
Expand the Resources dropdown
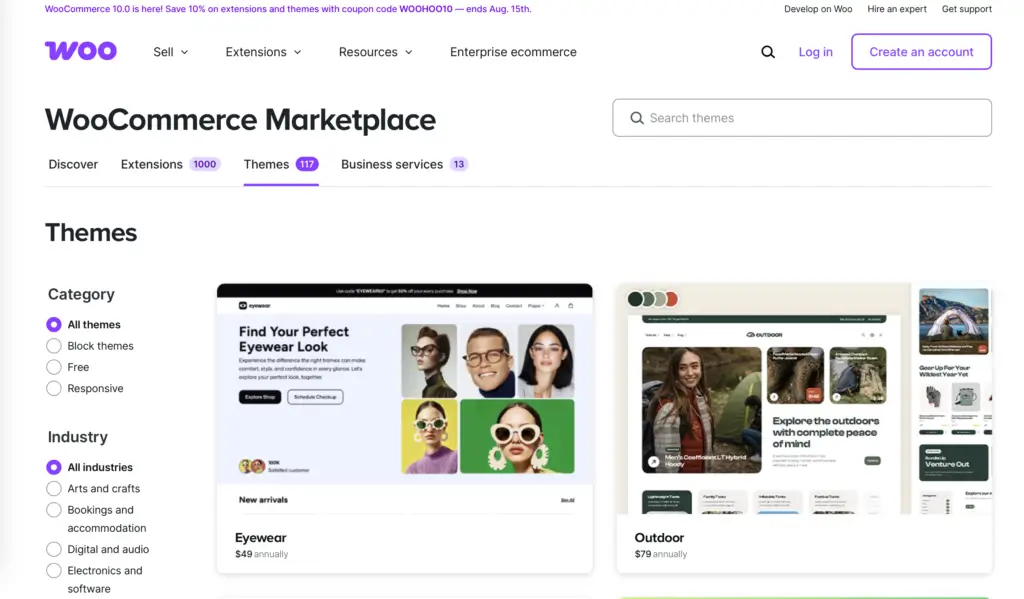pos(375,51)
